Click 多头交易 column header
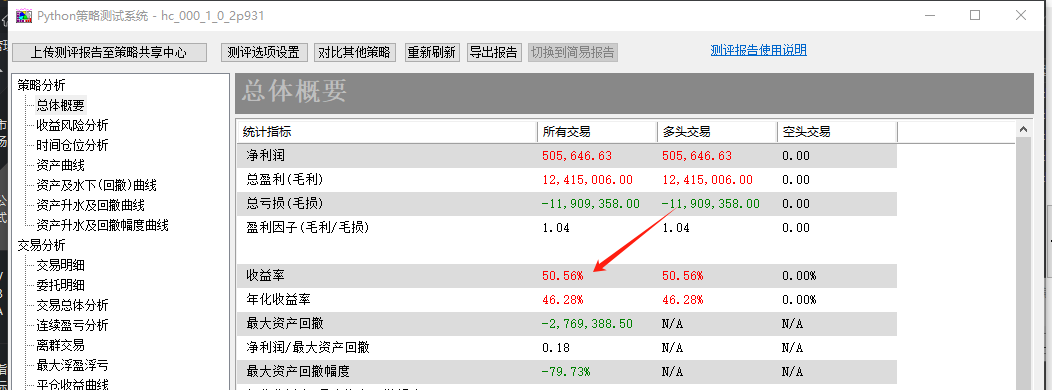The height and width of the screenshot is (390, 1052). (x=717, y=132)
